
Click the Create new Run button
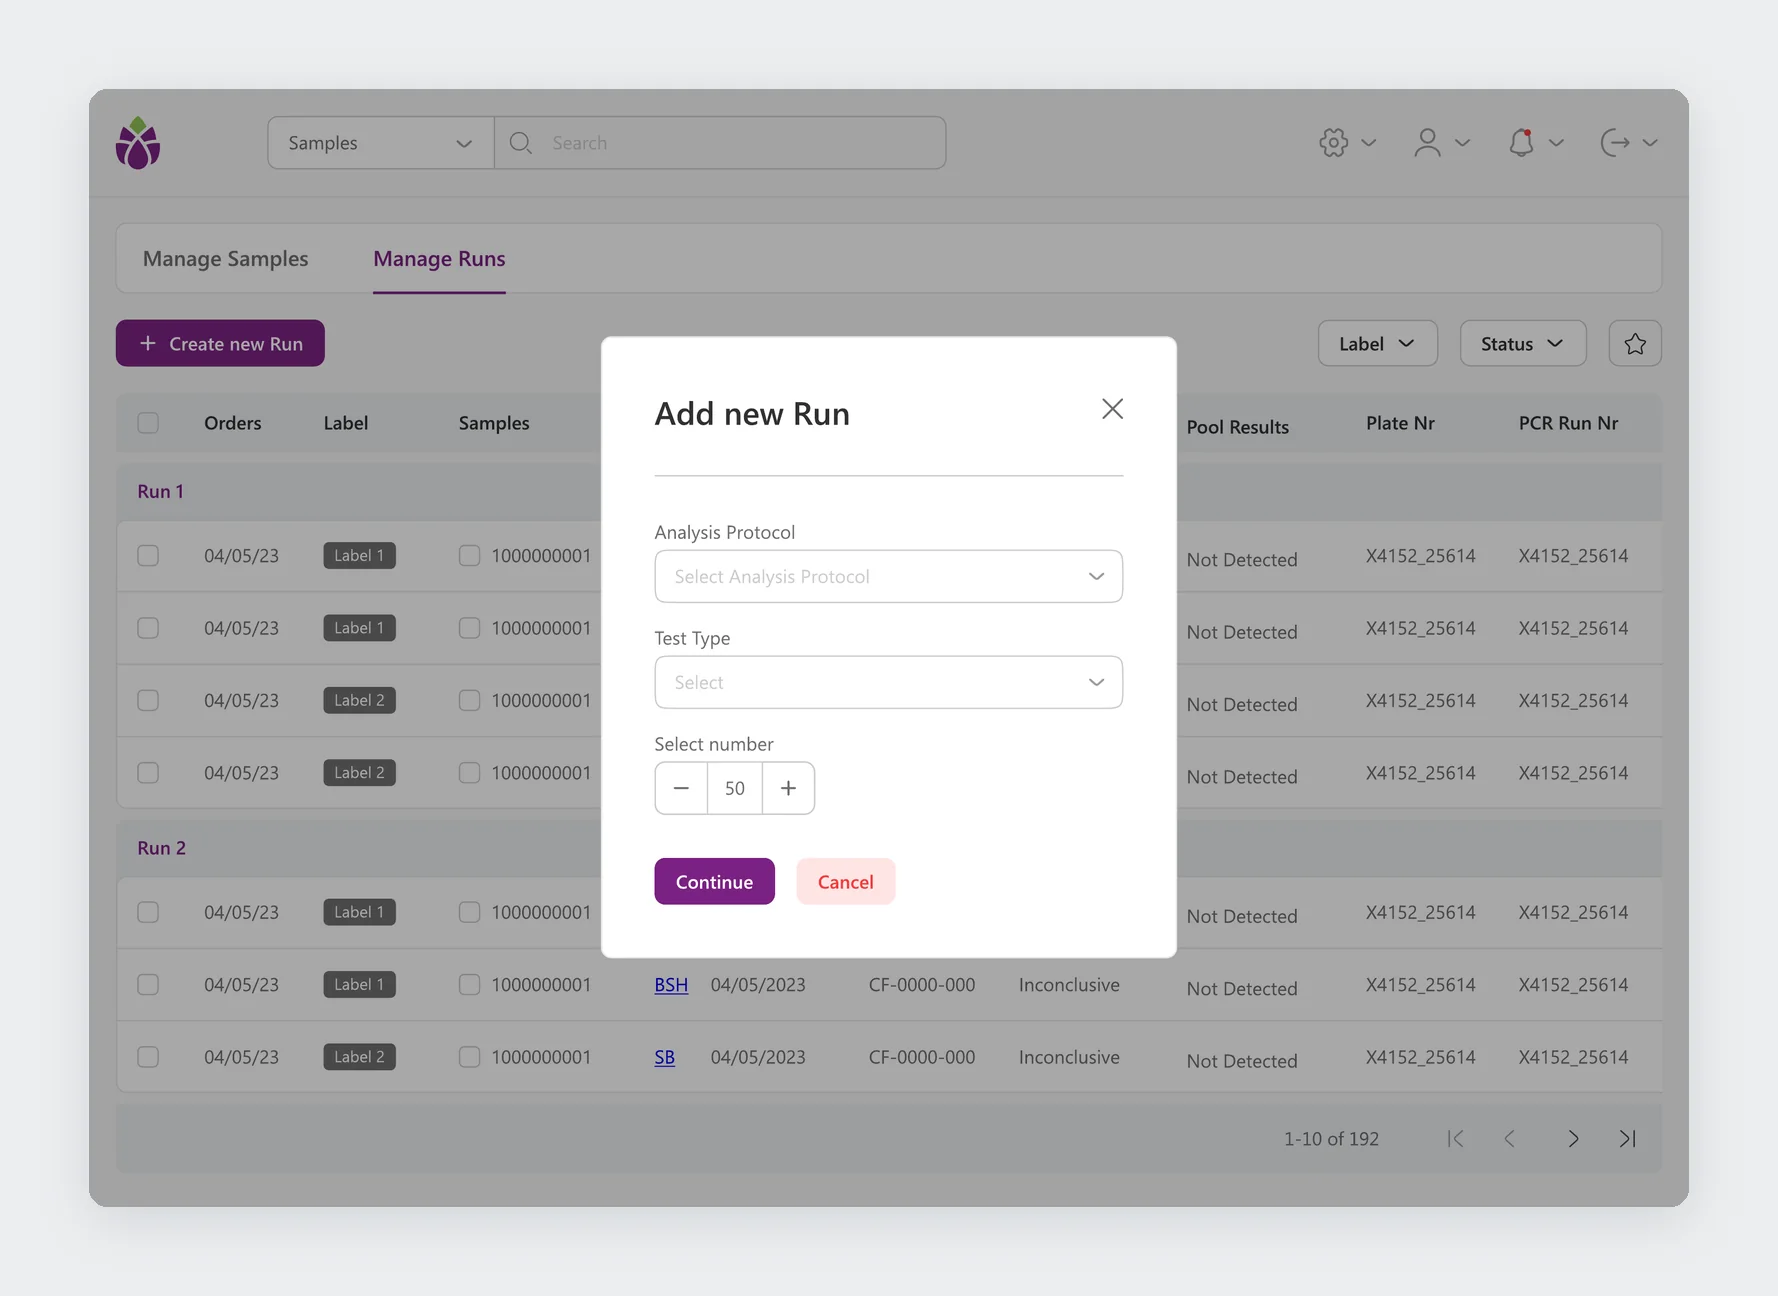(220, 344)
